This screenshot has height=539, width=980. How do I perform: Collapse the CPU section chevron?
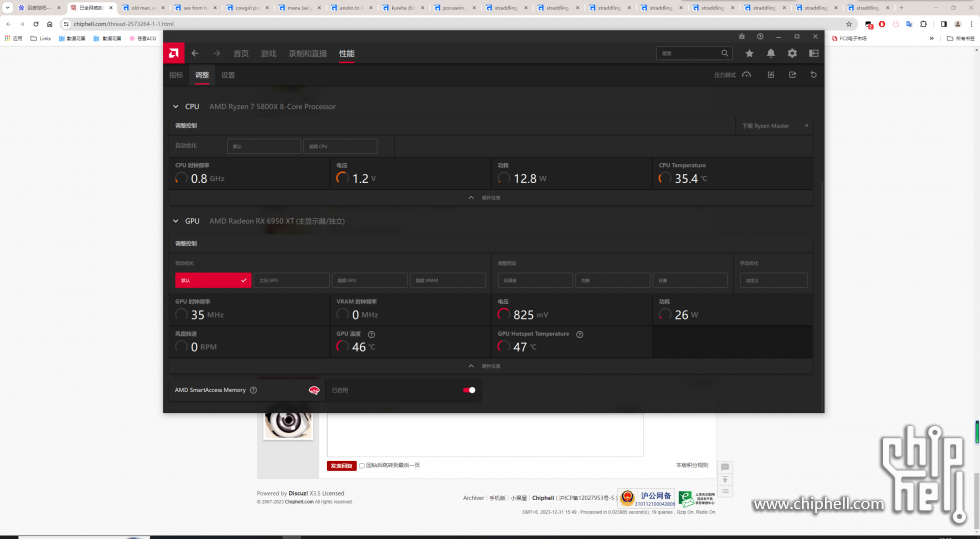tap(176, 106)
